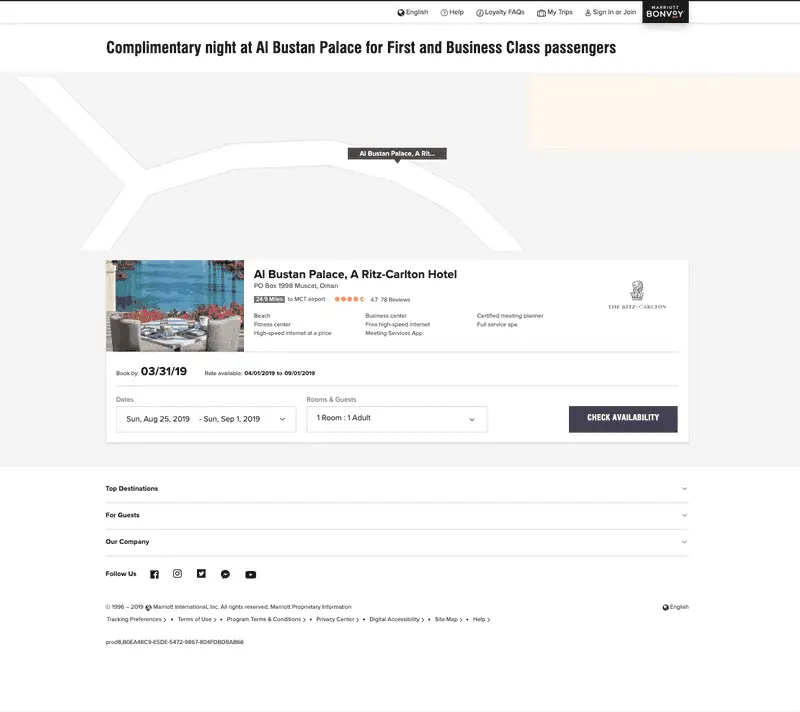Expand the Our Company section
This screenshot has width=800, height=712.
[x=397, y=542]
